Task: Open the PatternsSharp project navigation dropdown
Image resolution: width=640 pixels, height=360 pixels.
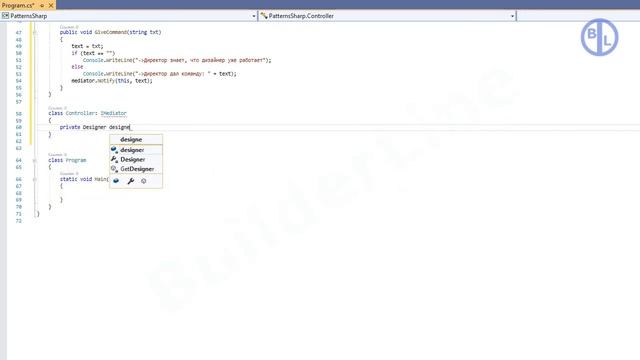Action: [x=253, y=16]
